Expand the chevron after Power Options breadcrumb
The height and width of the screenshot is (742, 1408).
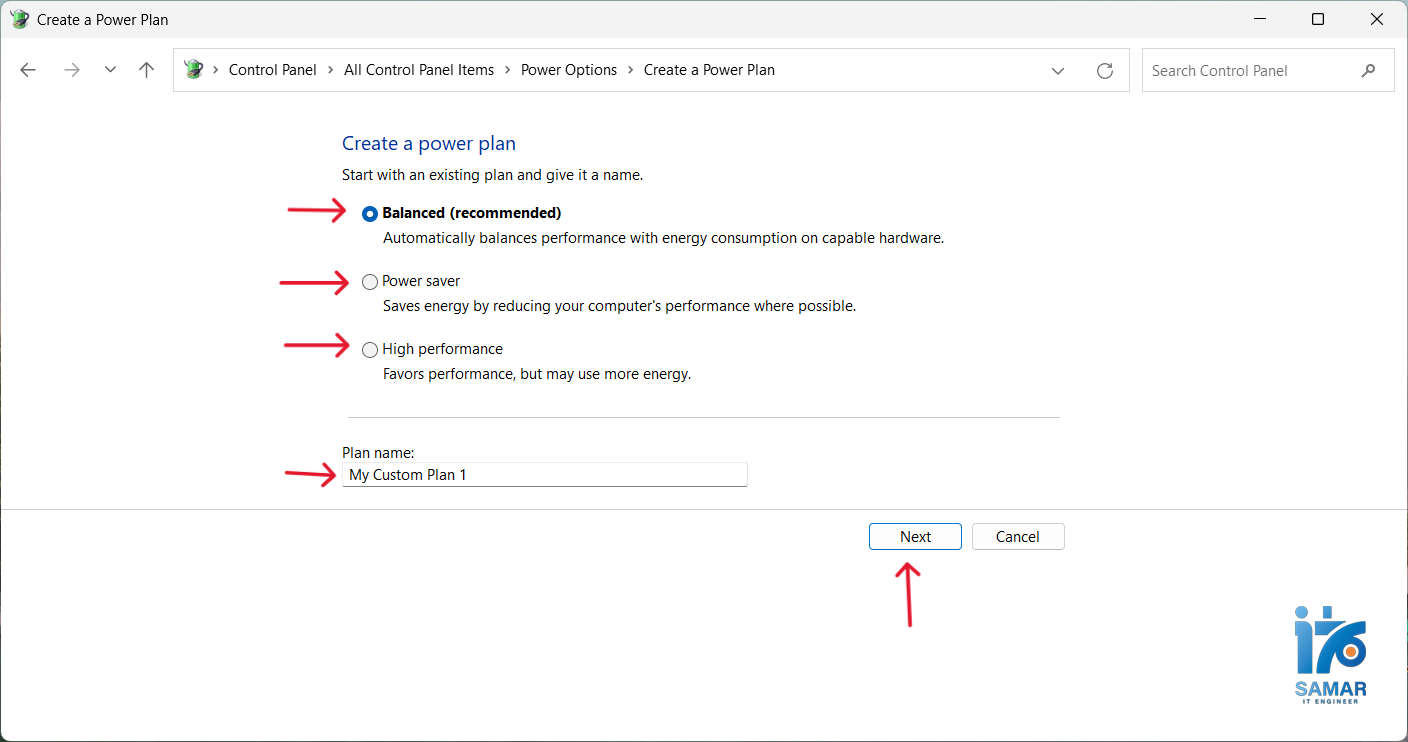coord(631,70)
